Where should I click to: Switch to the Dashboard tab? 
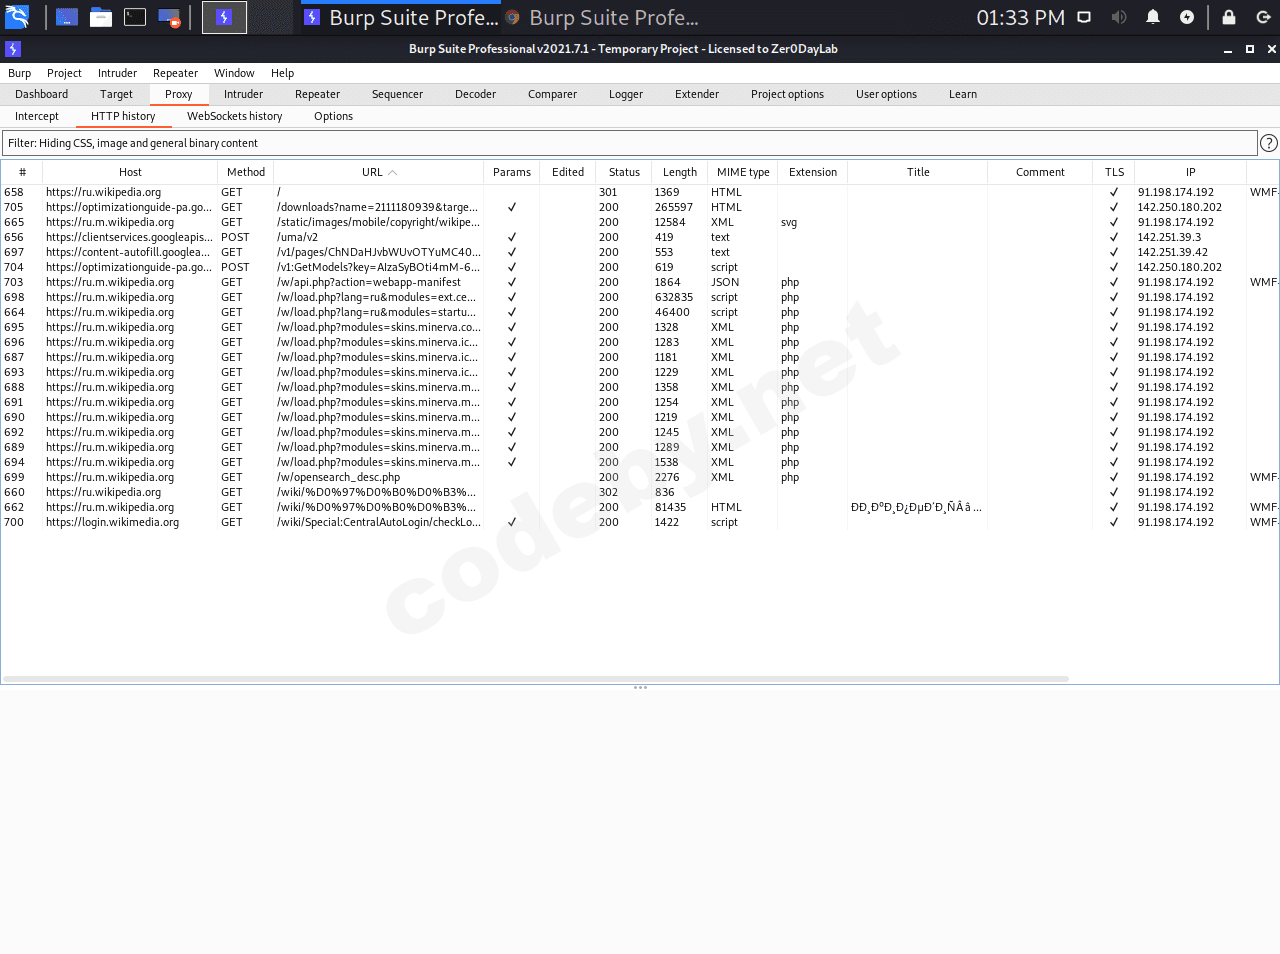42,94
